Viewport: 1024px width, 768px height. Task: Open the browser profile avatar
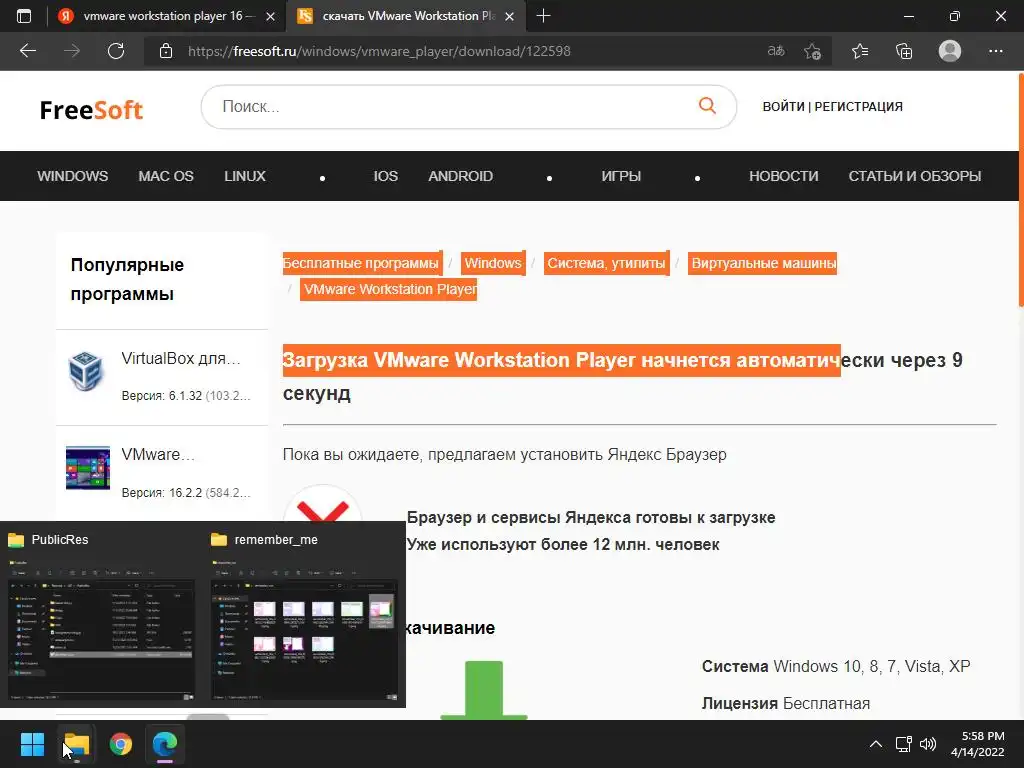tap(950, 51)
